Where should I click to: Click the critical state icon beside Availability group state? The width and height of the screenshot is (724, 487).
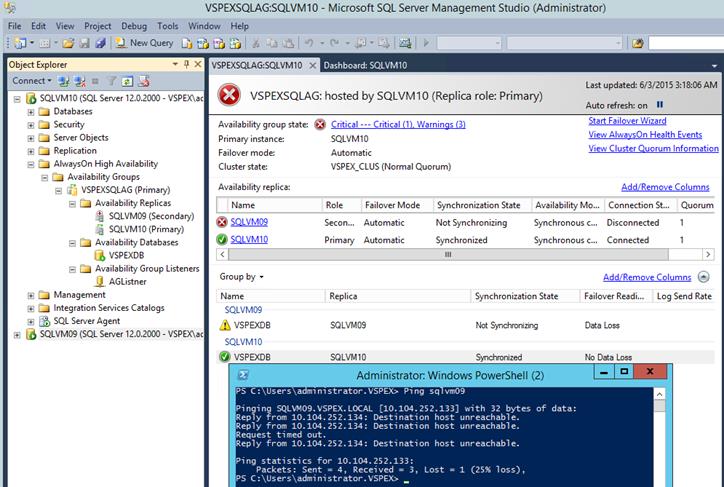click(x=320, y=124)
